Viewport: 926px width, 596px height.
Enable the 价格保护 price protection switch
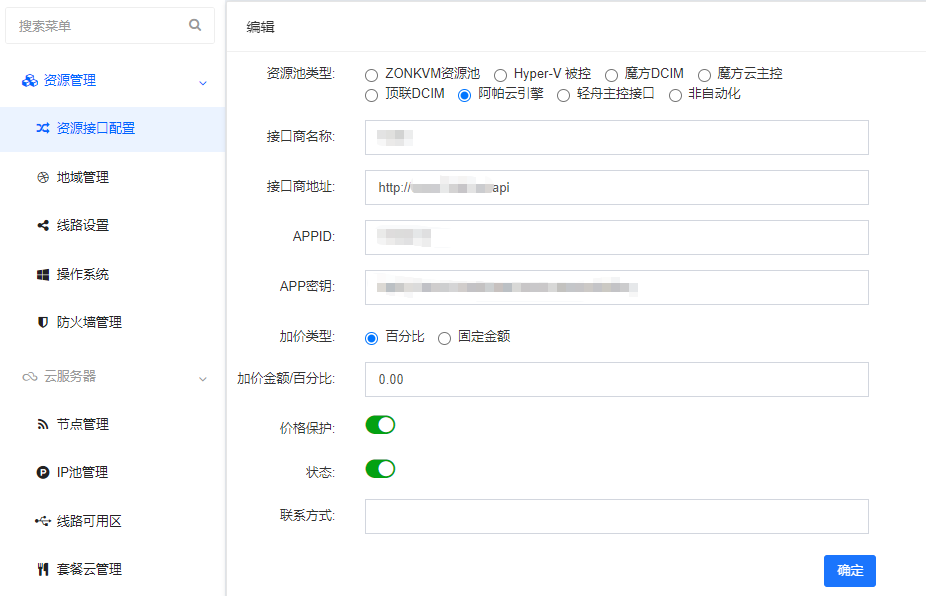pos(380,424)
